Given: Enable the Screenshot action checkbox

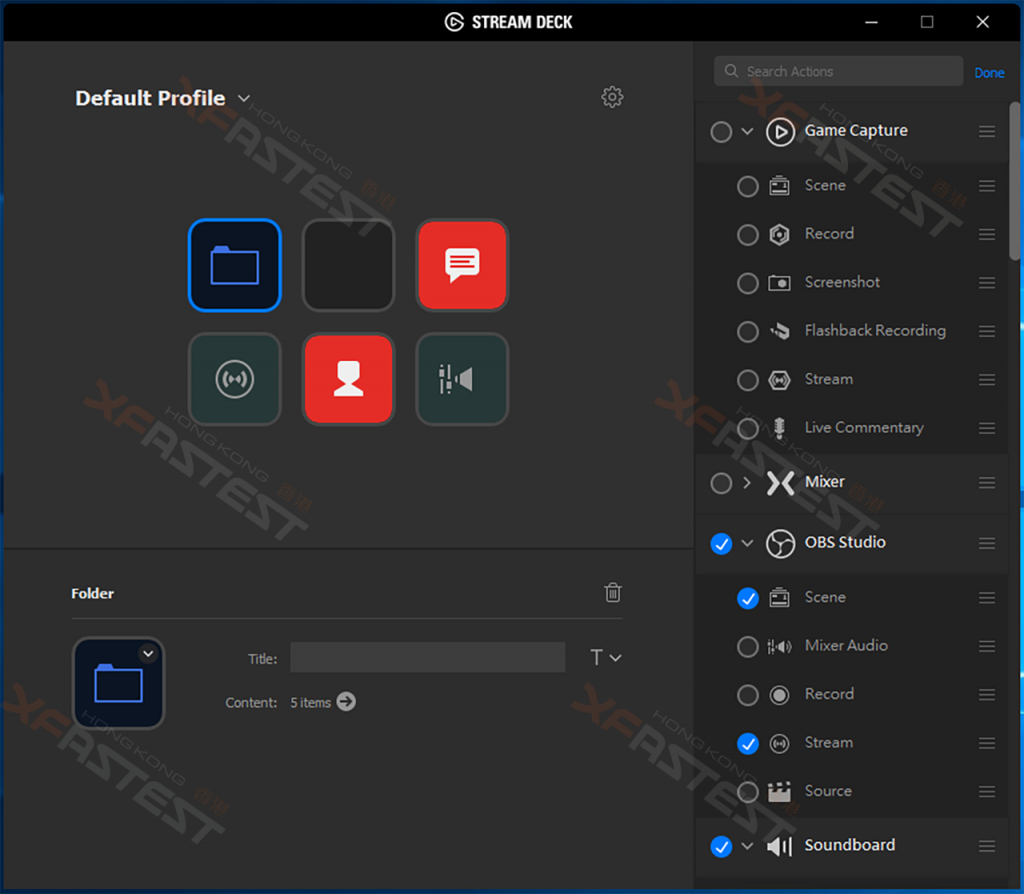Looking at the screenshot, I should pos(748,283).
